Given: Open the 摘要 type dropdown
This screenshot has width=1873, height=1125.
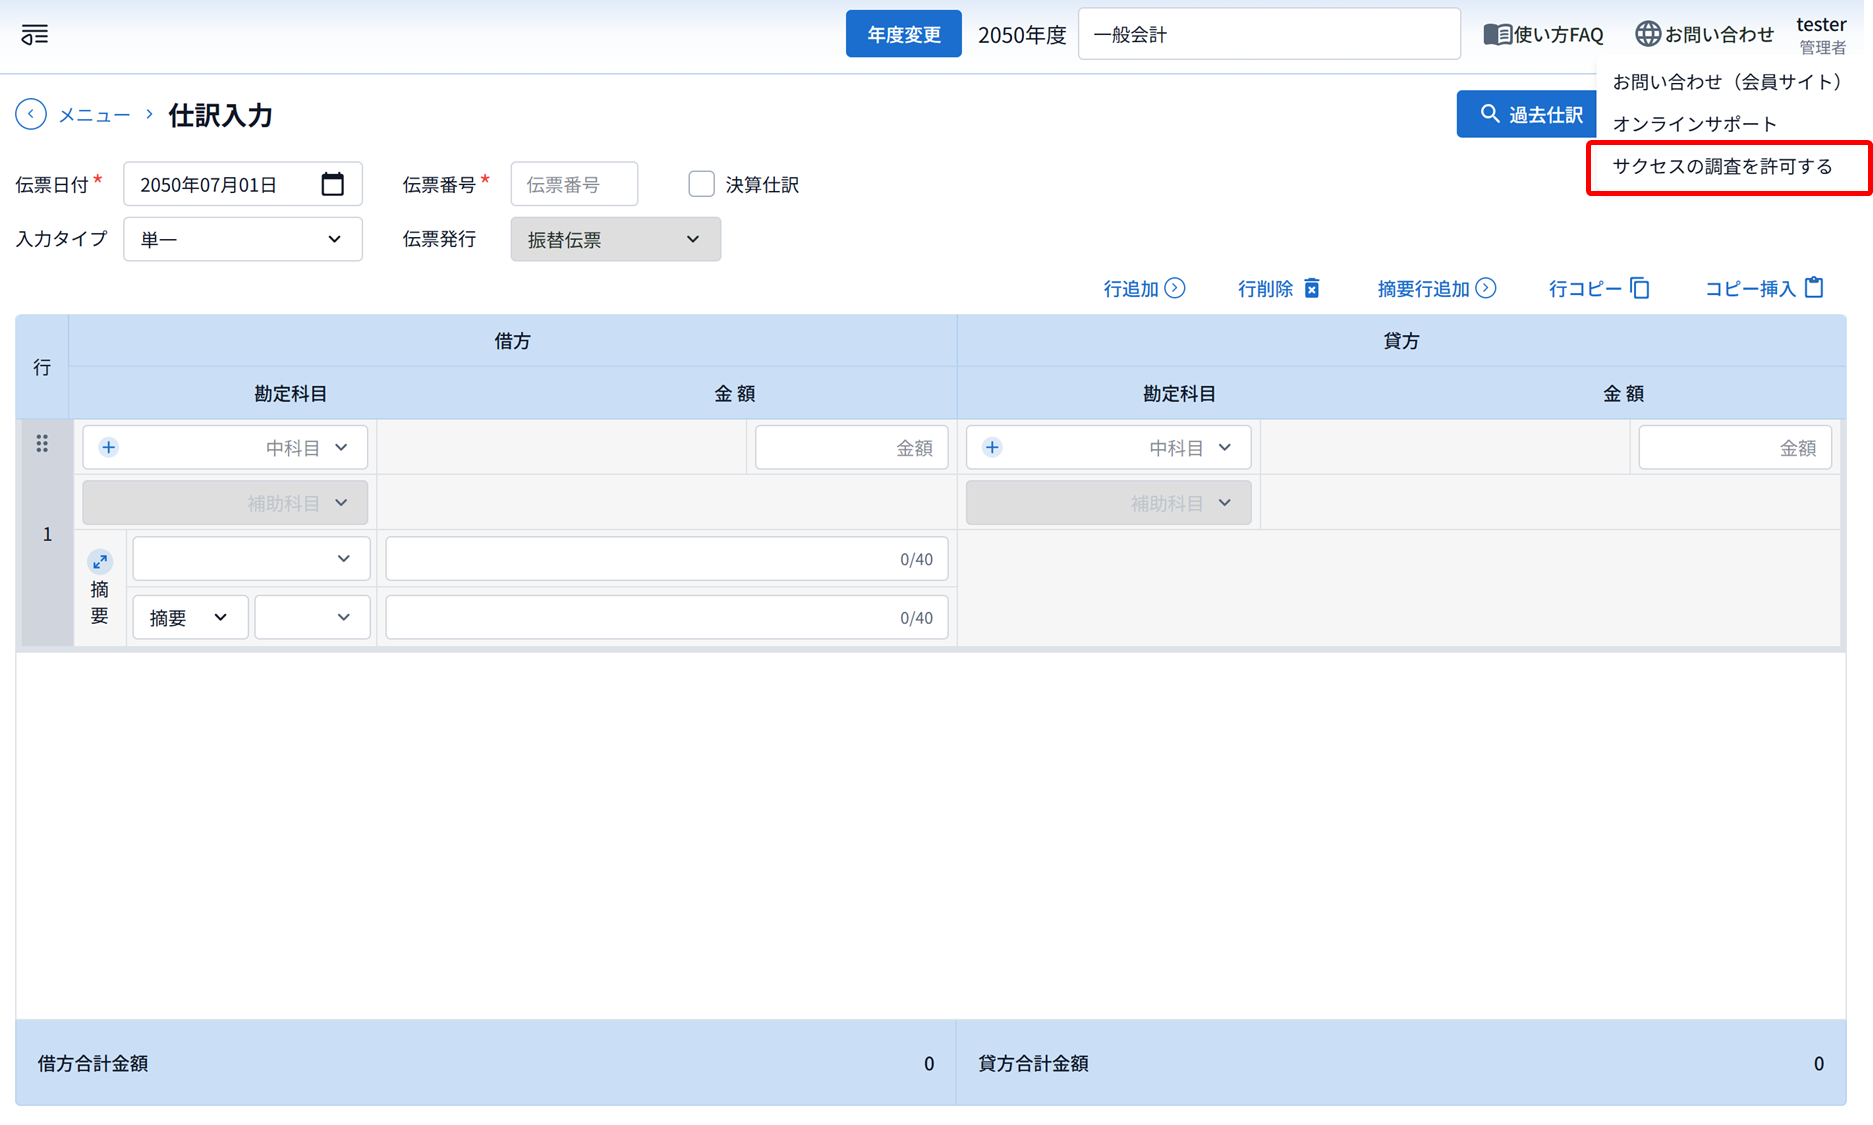Looking at the screenshot, I should [190, 617].
